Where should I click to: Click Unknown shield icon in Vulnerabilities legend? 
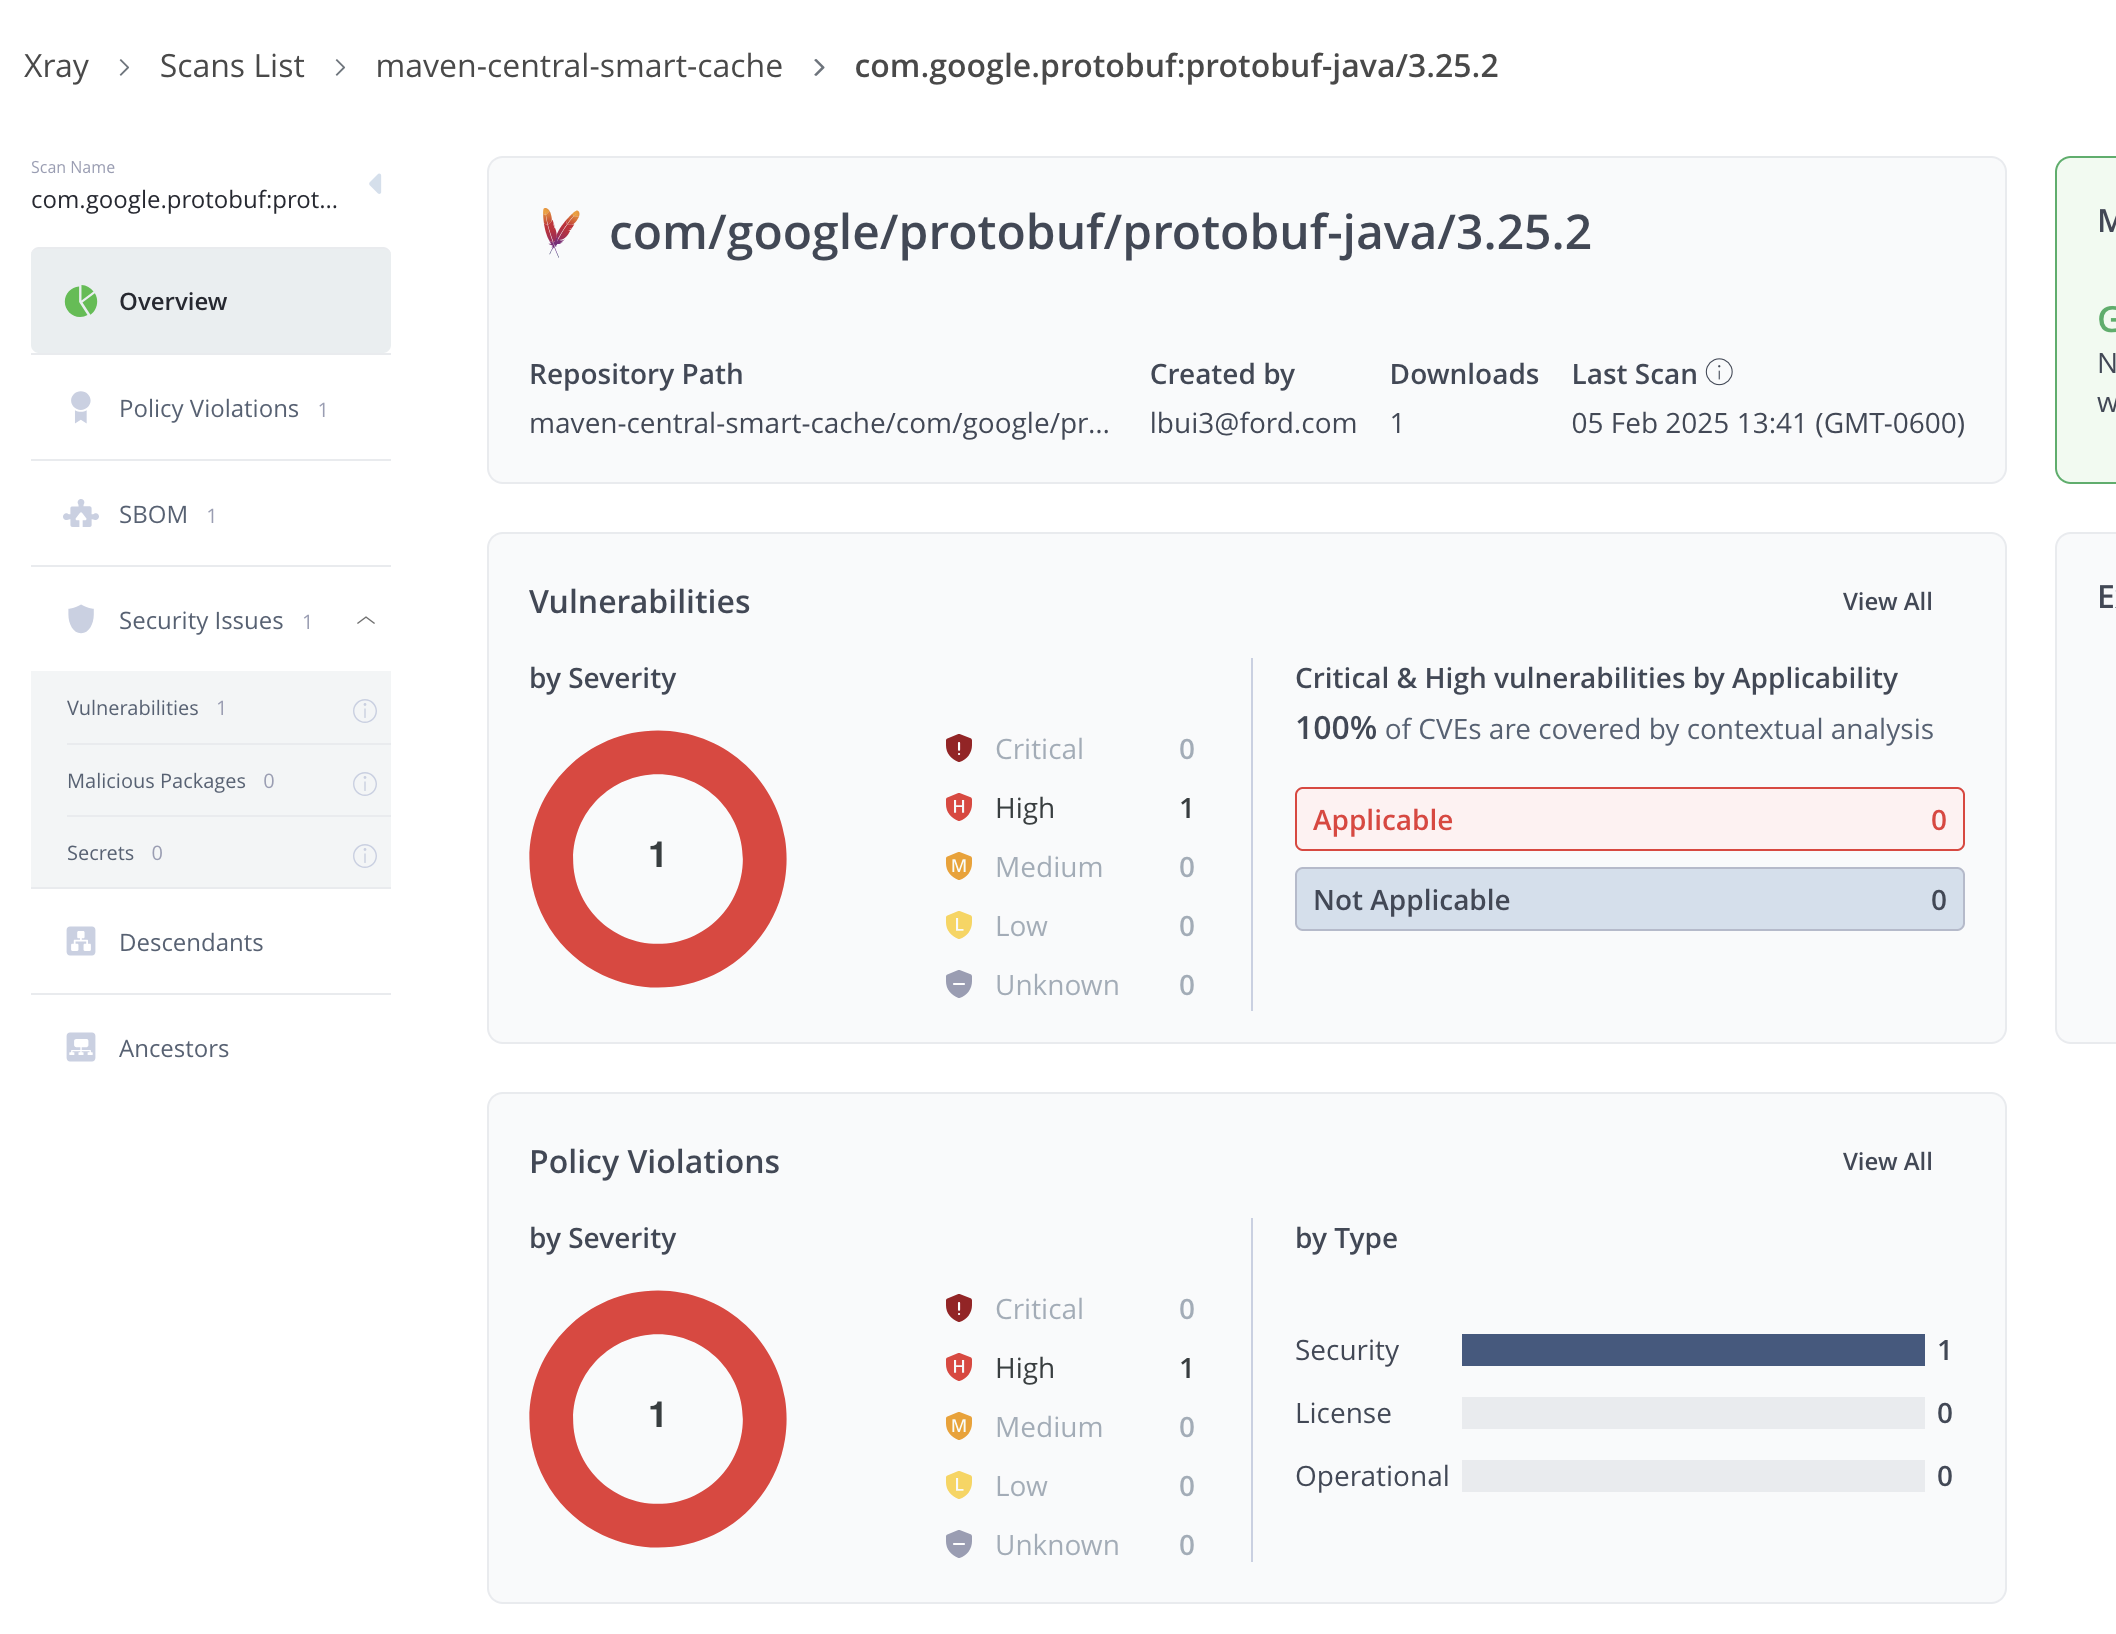tap(959, 984)
